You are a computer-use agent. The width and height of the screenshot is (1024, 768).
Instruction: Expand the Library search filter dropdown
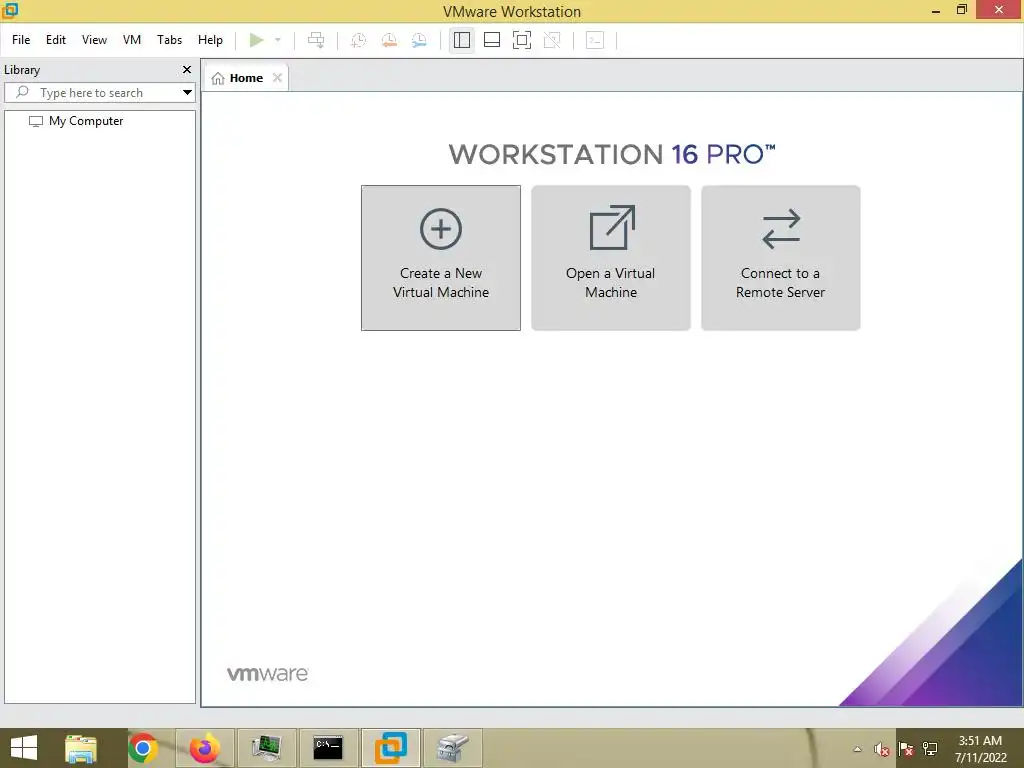pyautogui.click(x=187, y=93)
